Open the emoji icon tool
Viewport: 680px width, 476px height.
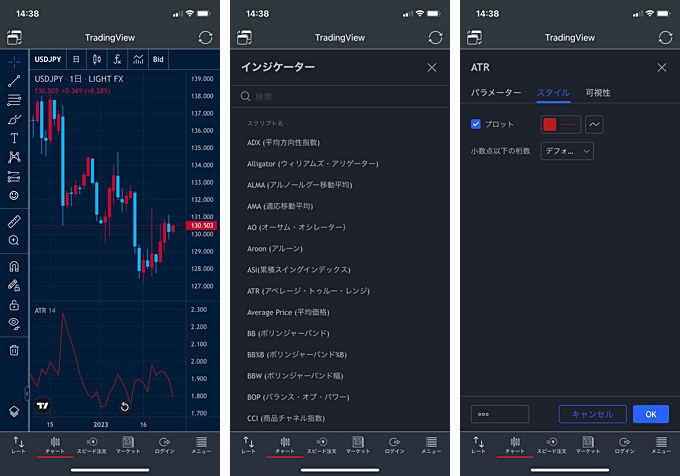click(x=14, y=196)
